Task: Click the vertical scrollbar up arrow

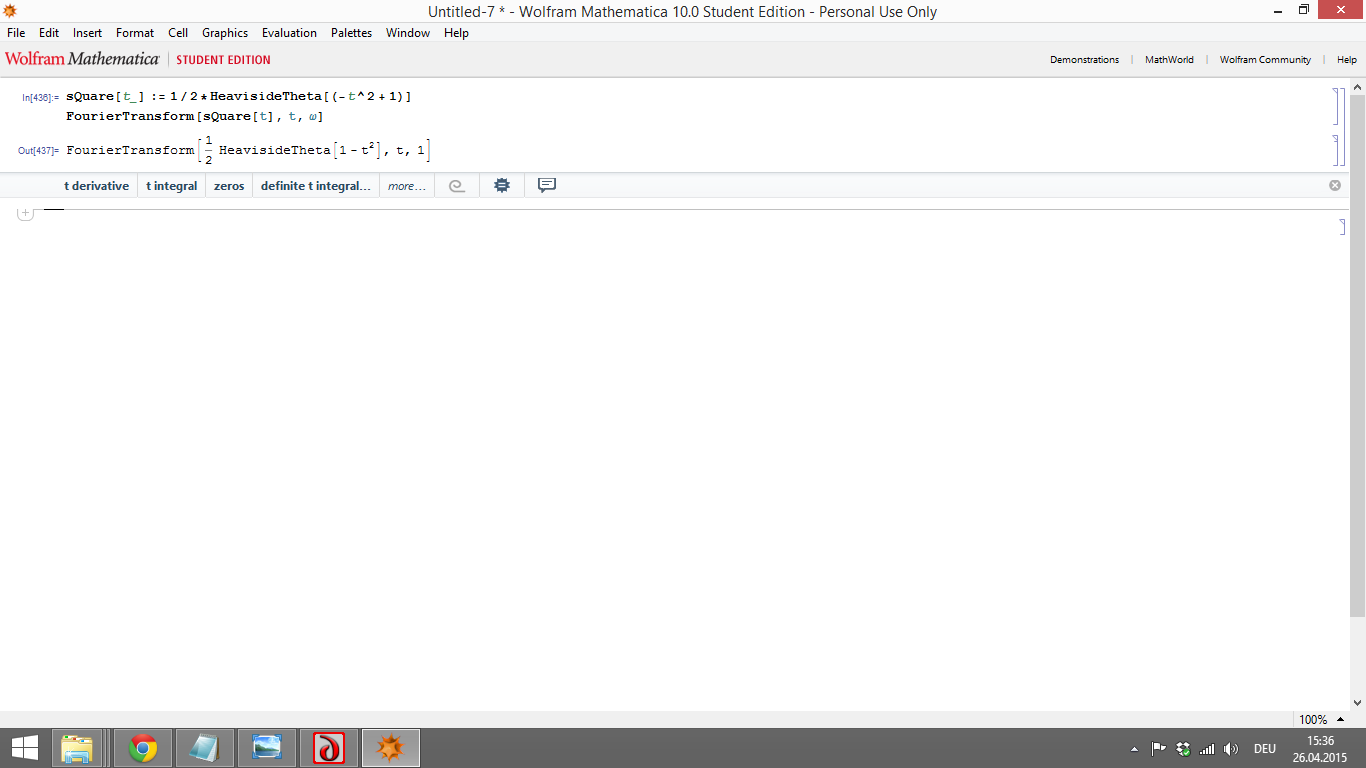Action: click(1357, 87)
